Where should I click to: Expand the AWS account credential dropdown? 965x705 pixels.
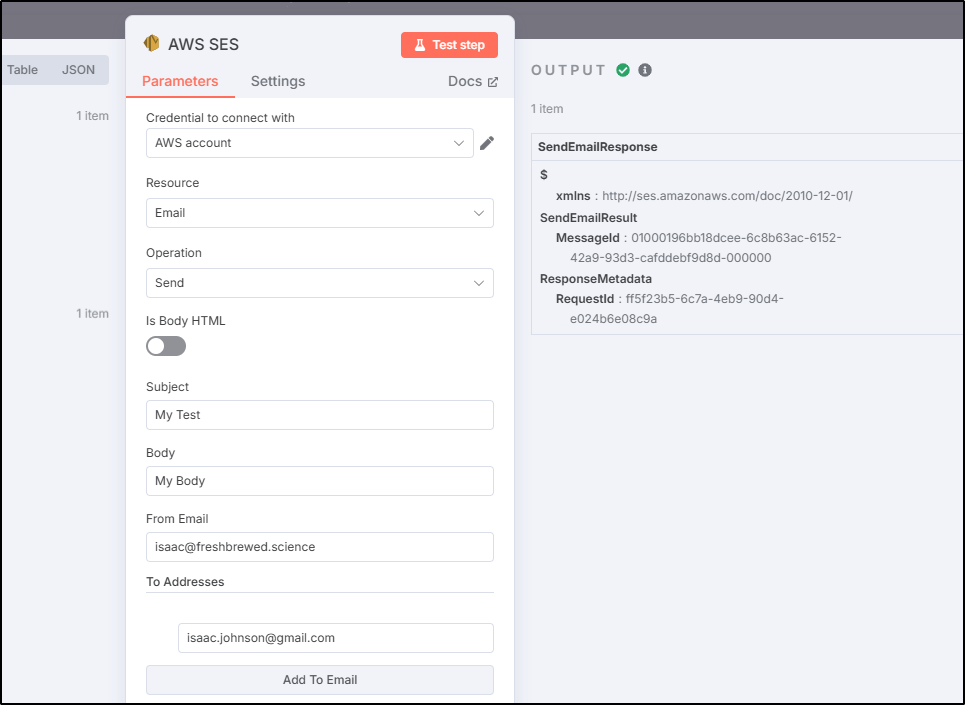[310, 143]
